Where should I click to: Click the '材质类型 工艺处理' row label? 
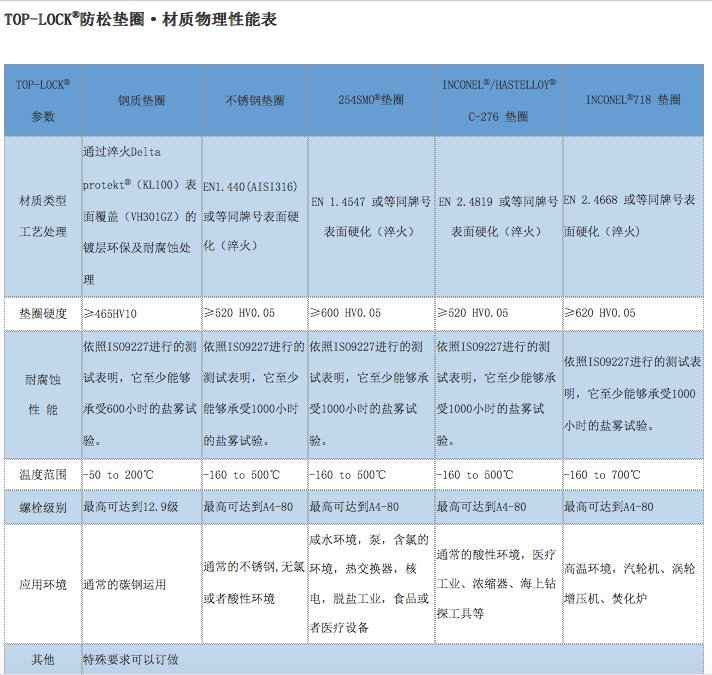(43, 216)
